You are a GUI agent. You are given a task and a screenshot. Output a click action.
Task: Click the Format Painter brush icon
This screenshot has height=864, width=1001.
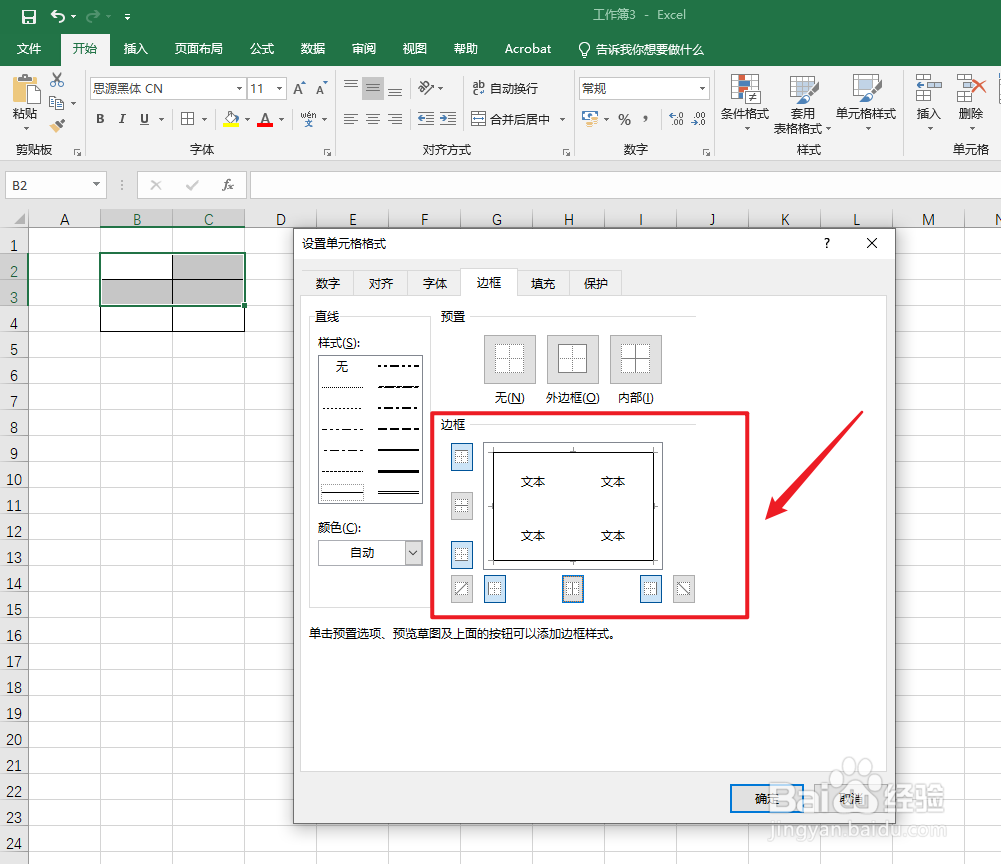tap(57, 126)
